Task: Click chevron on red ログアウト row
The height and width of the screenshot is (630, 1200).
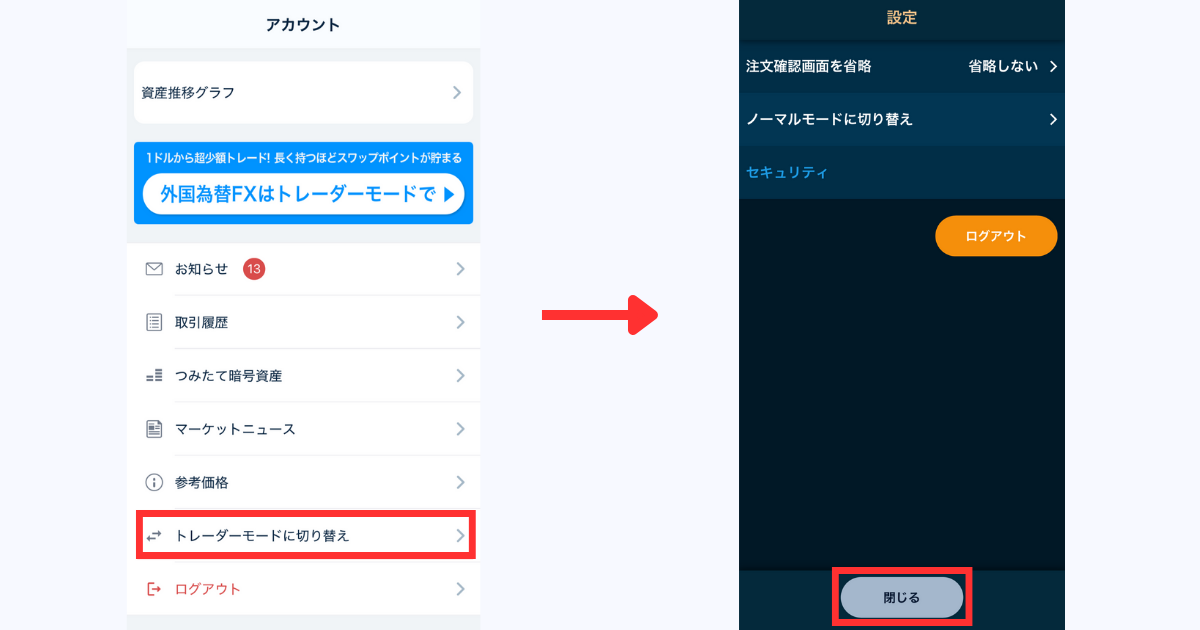Action: (460, 589)
